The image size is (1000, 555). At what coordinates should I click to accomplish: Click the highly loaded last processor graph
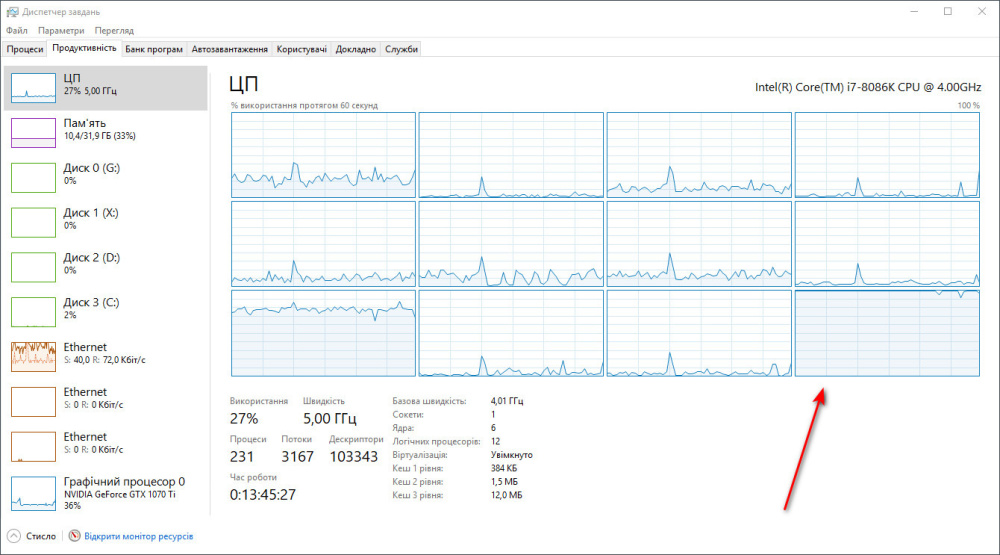click(x=887, y=333)
